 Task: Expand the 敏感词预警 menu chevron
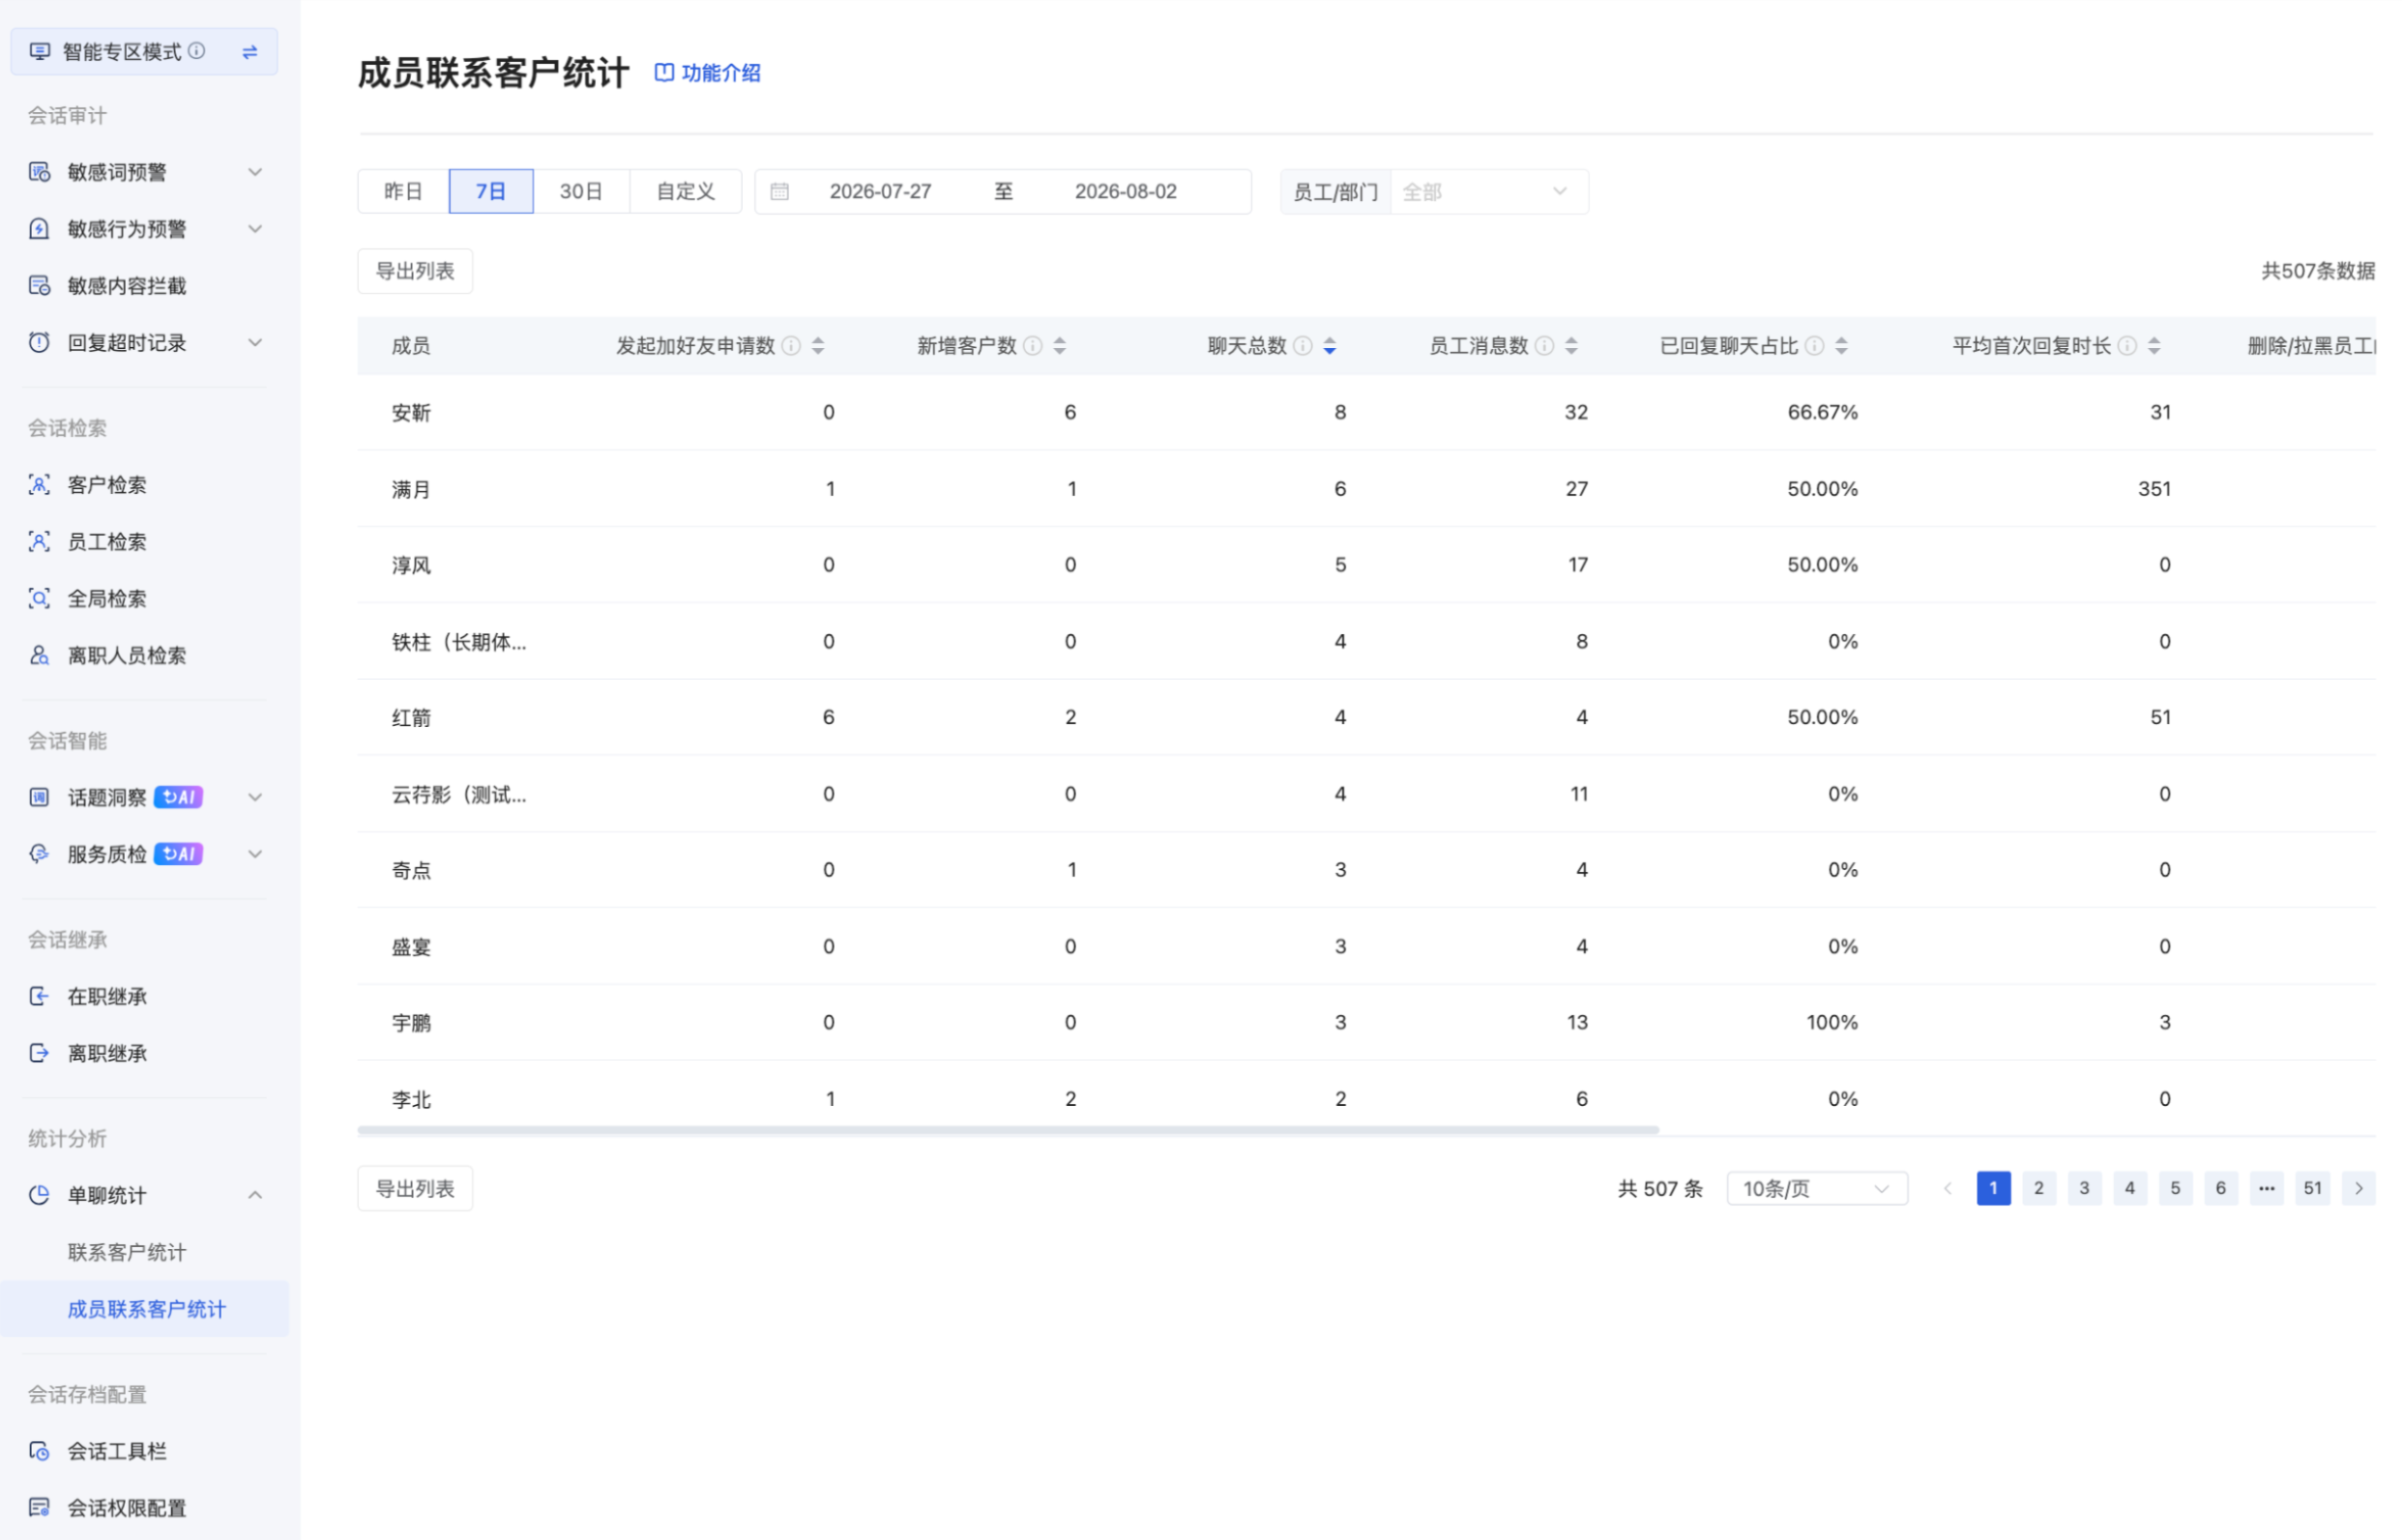click(x=256, y=172)
